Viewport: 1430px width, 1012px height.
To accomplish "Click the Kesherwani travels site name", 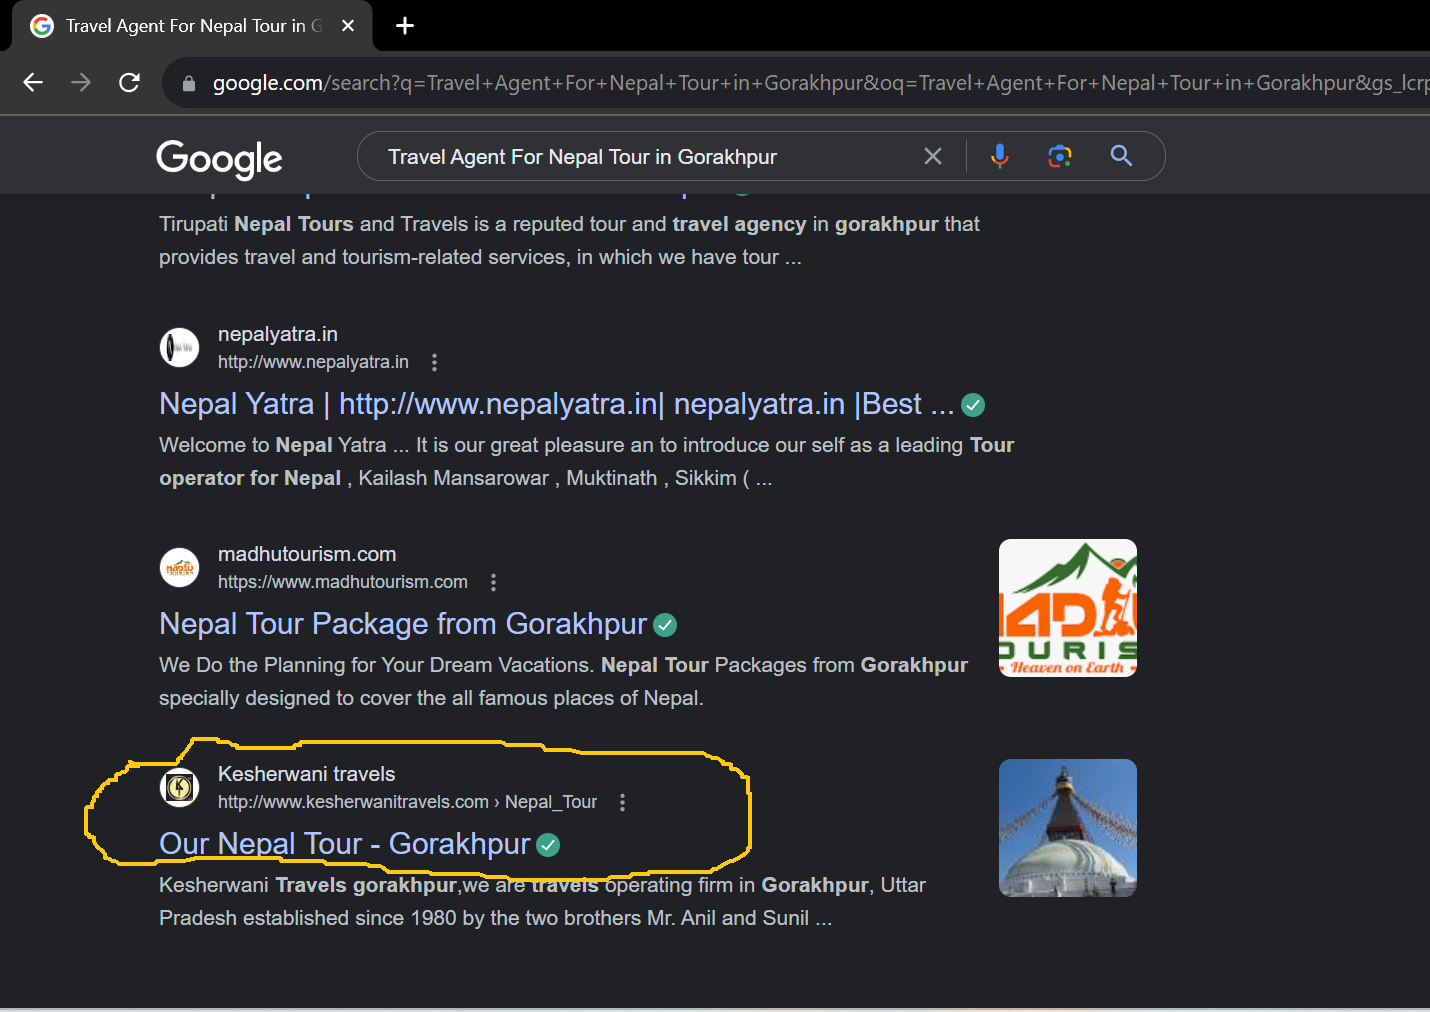I will pos(306,774).
